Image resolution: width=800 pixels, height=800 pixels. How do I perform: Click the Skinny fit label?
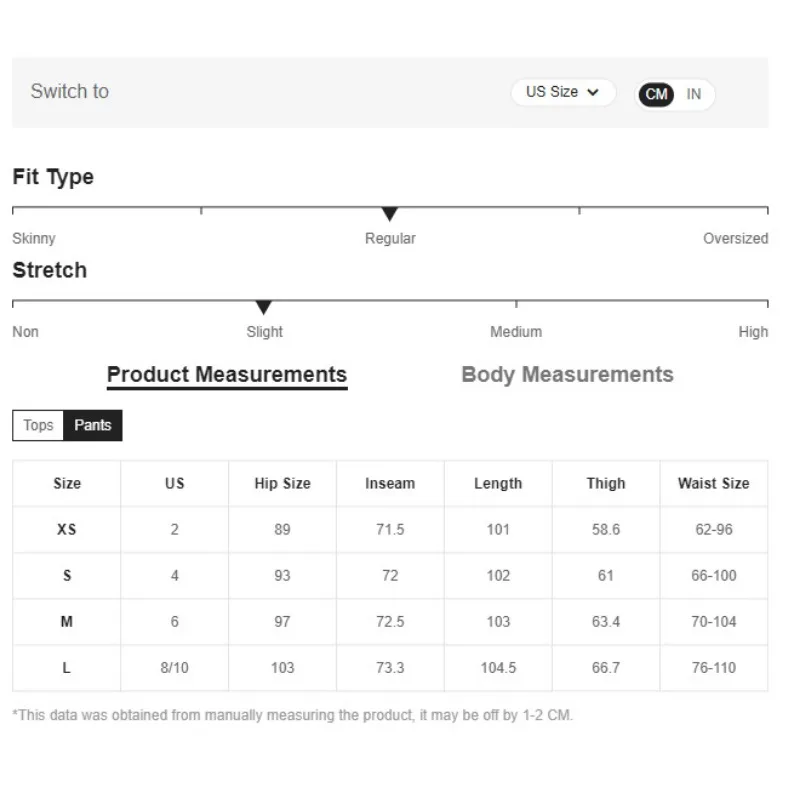pos(34,238)
